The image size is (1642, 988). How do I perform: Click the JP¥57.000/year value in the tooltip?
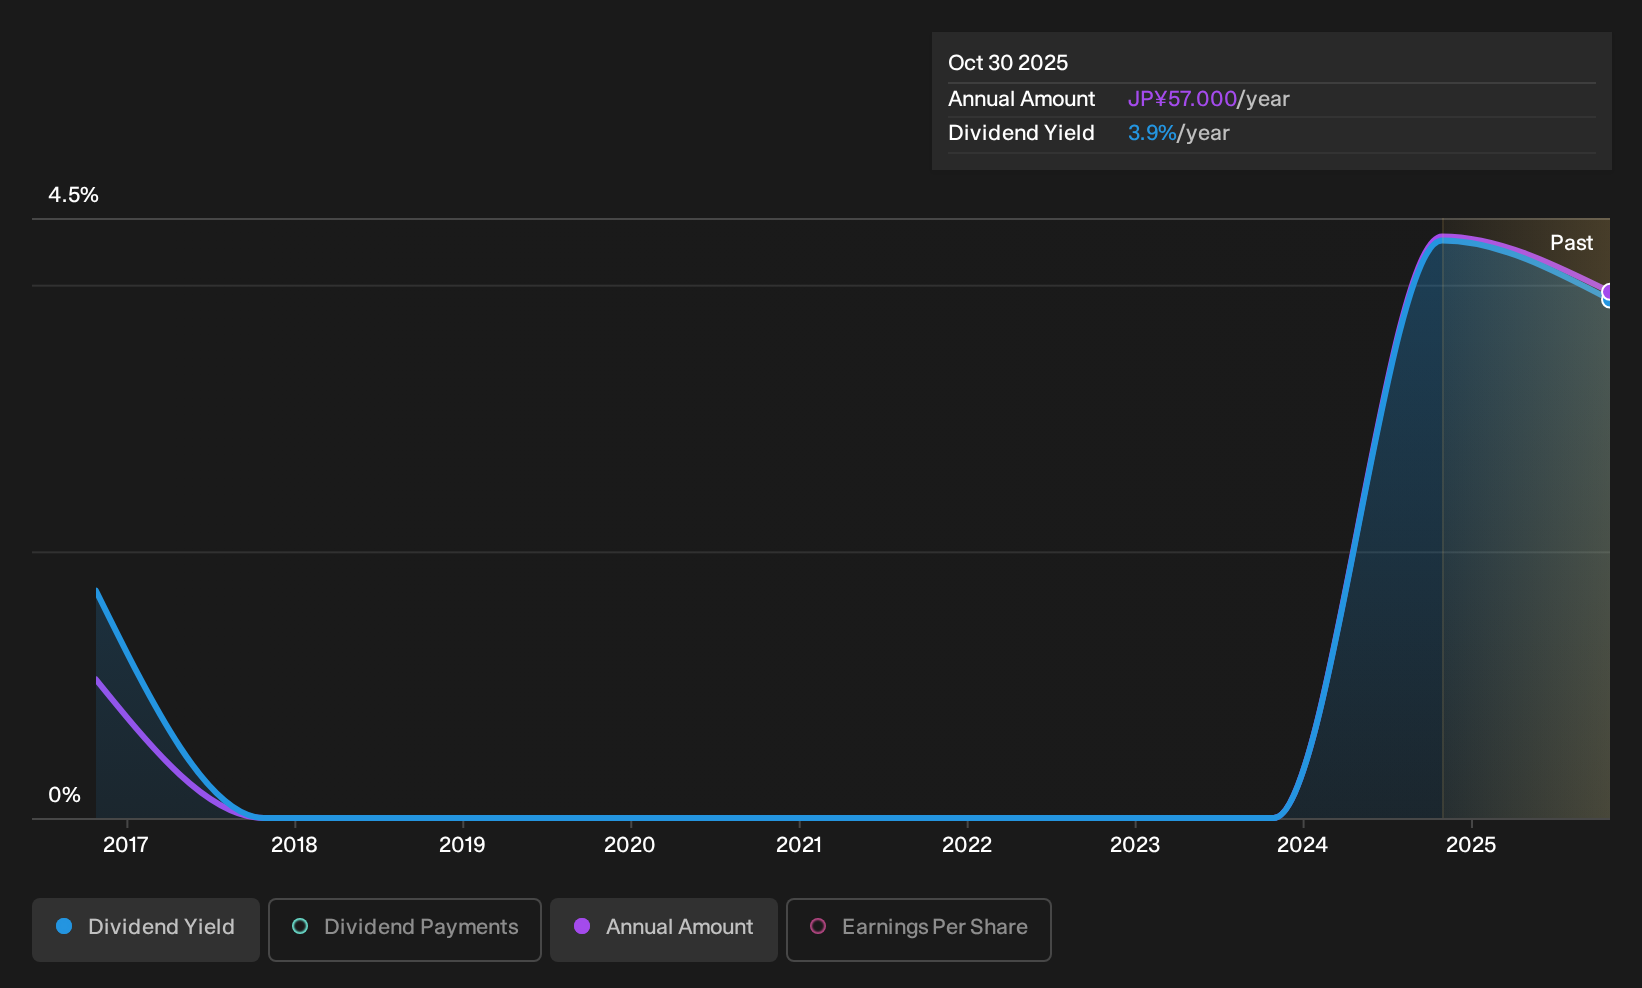pyautogui.click(x=1209, y=99)
